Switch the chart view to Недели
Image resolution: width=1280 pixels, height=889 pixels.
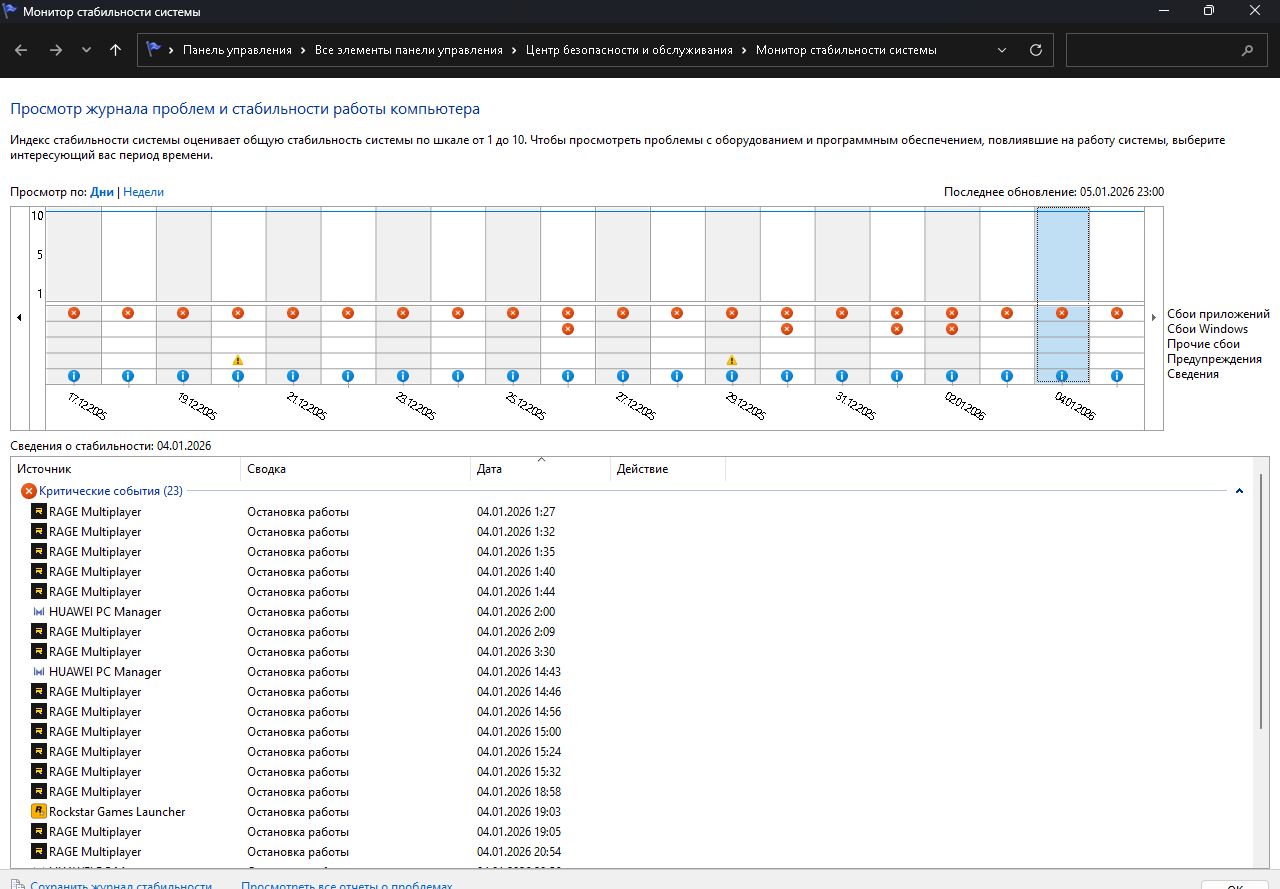(x=143, y=192)
